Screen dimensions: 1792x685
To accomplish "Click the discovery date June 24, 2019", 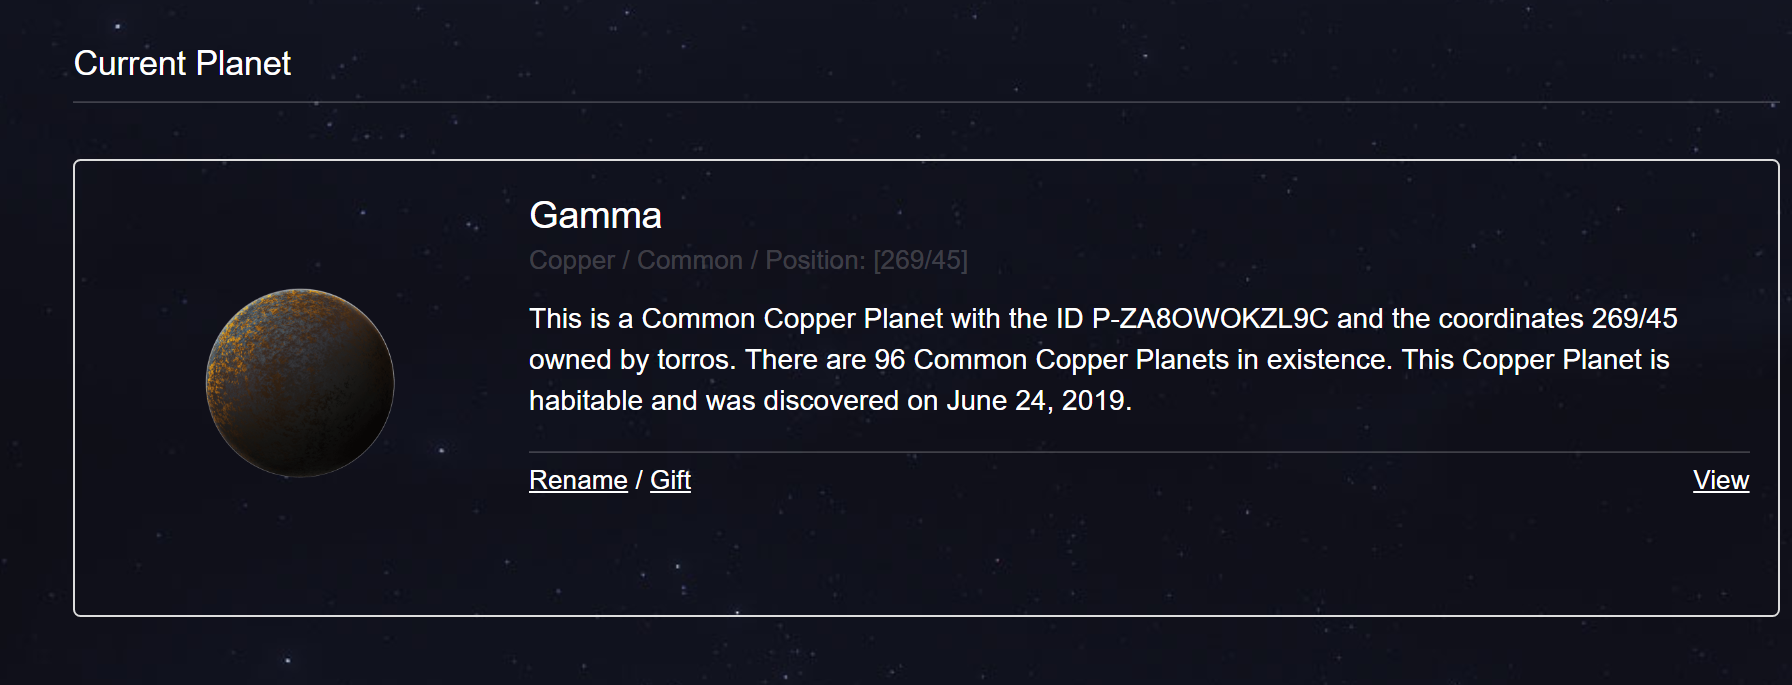I will [1037, 401].
